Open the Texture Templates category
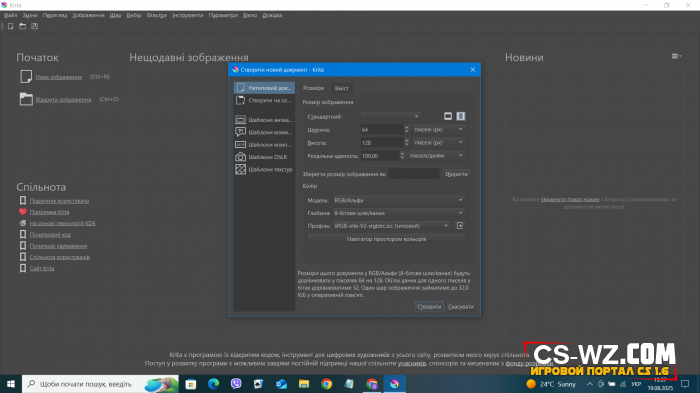 (264, 169)
